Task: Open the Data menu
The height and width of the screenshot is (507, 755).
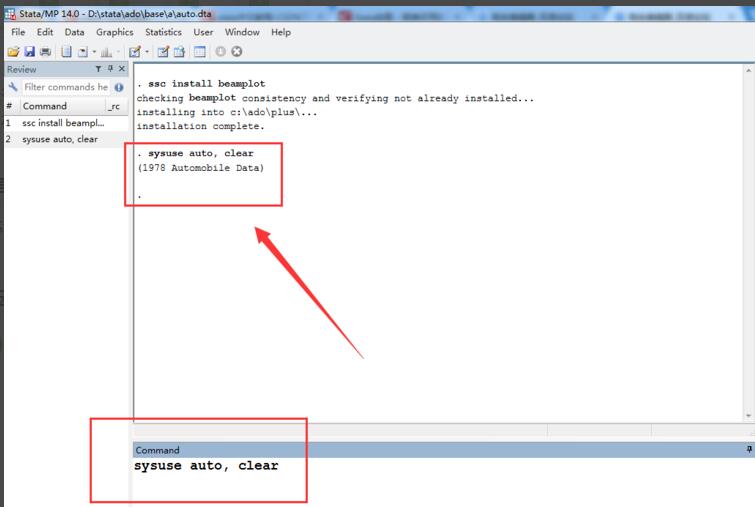Action: tap(74, 32)
